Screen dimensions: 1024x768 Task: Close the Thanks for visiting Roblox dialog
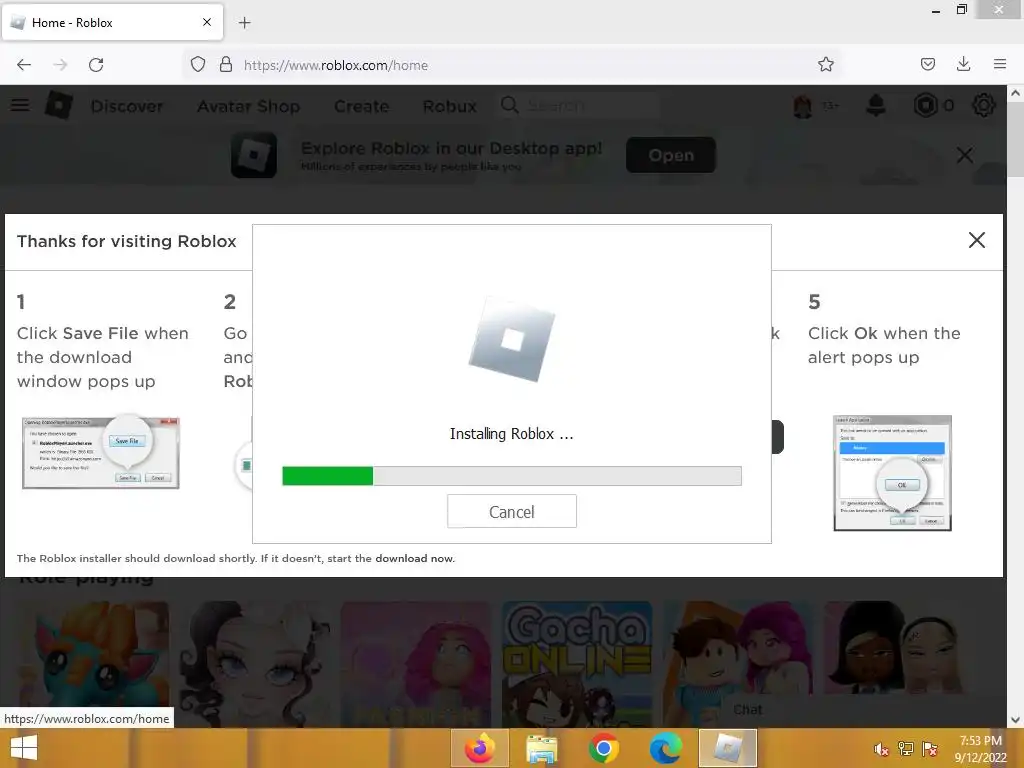[976, 240]
